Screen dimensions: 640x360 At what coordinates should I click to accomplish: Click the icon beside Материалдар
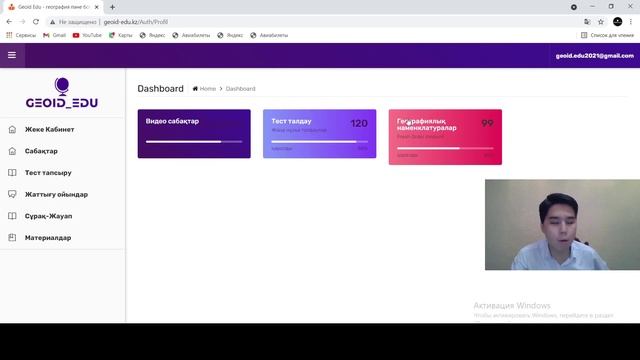[x=12, y=238]
